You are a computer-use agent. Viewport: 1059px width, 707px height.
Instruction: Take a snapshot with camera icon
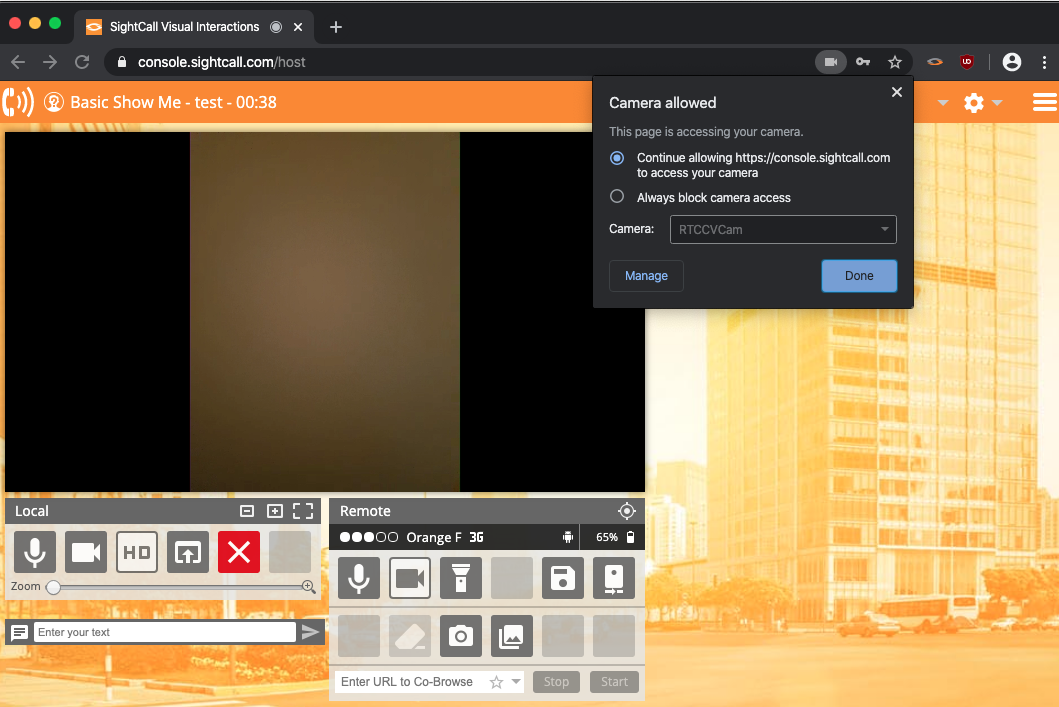pos(461,635)
